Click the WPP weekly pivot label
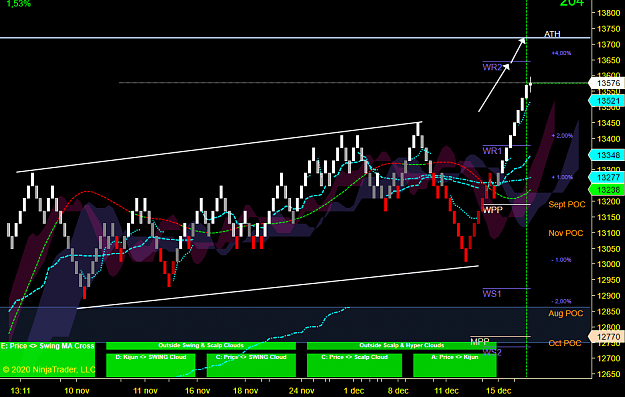The height and width of the screenshot is (397, 625). tap(493, 210)
